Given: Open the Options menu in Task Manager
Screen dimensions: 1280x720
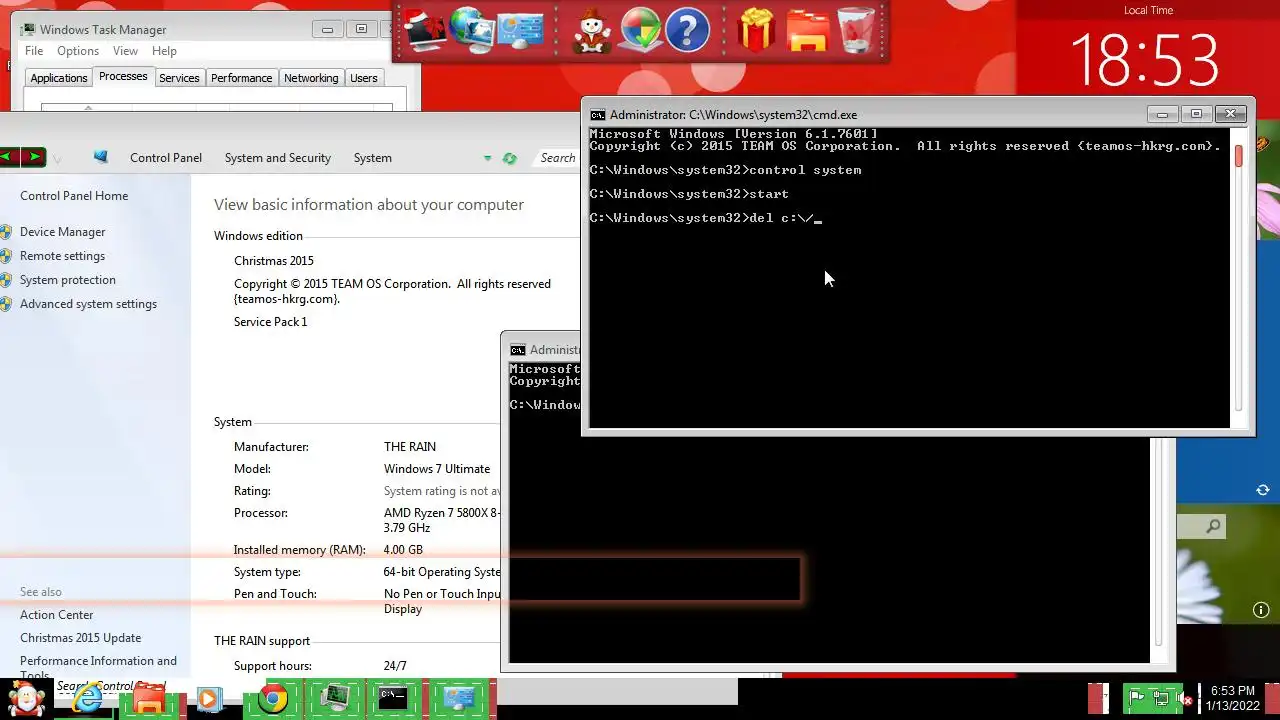Looking at the screenshot, I should (x=78, y=51).
